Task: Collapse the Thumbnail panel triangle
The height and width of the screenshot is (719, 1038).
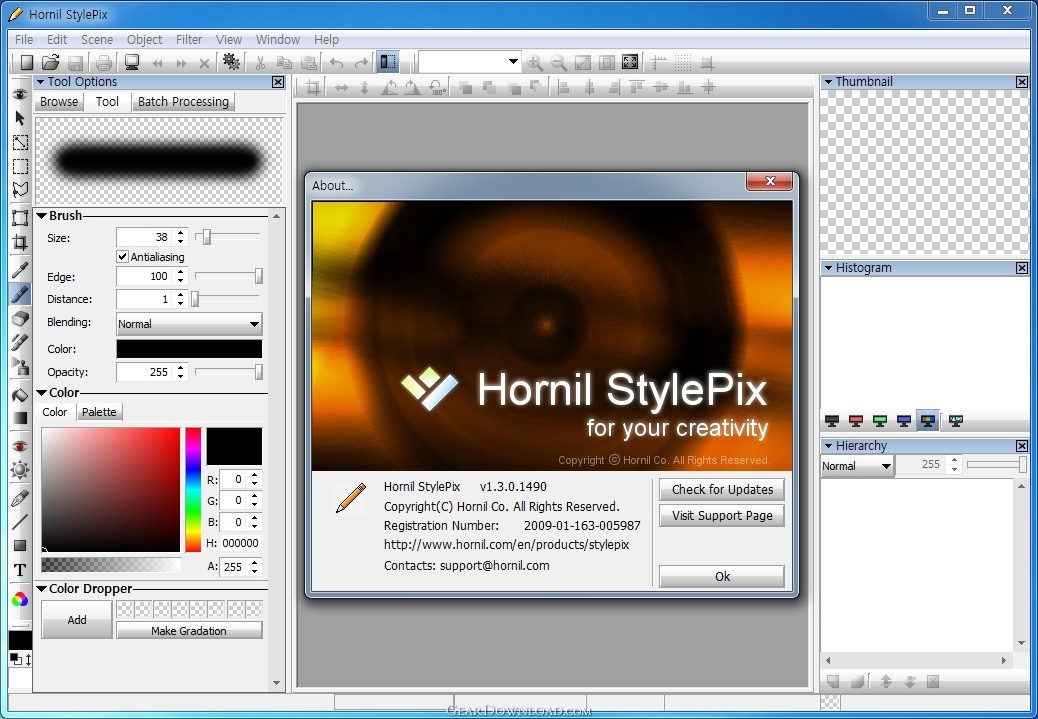Action: point(828,82)
